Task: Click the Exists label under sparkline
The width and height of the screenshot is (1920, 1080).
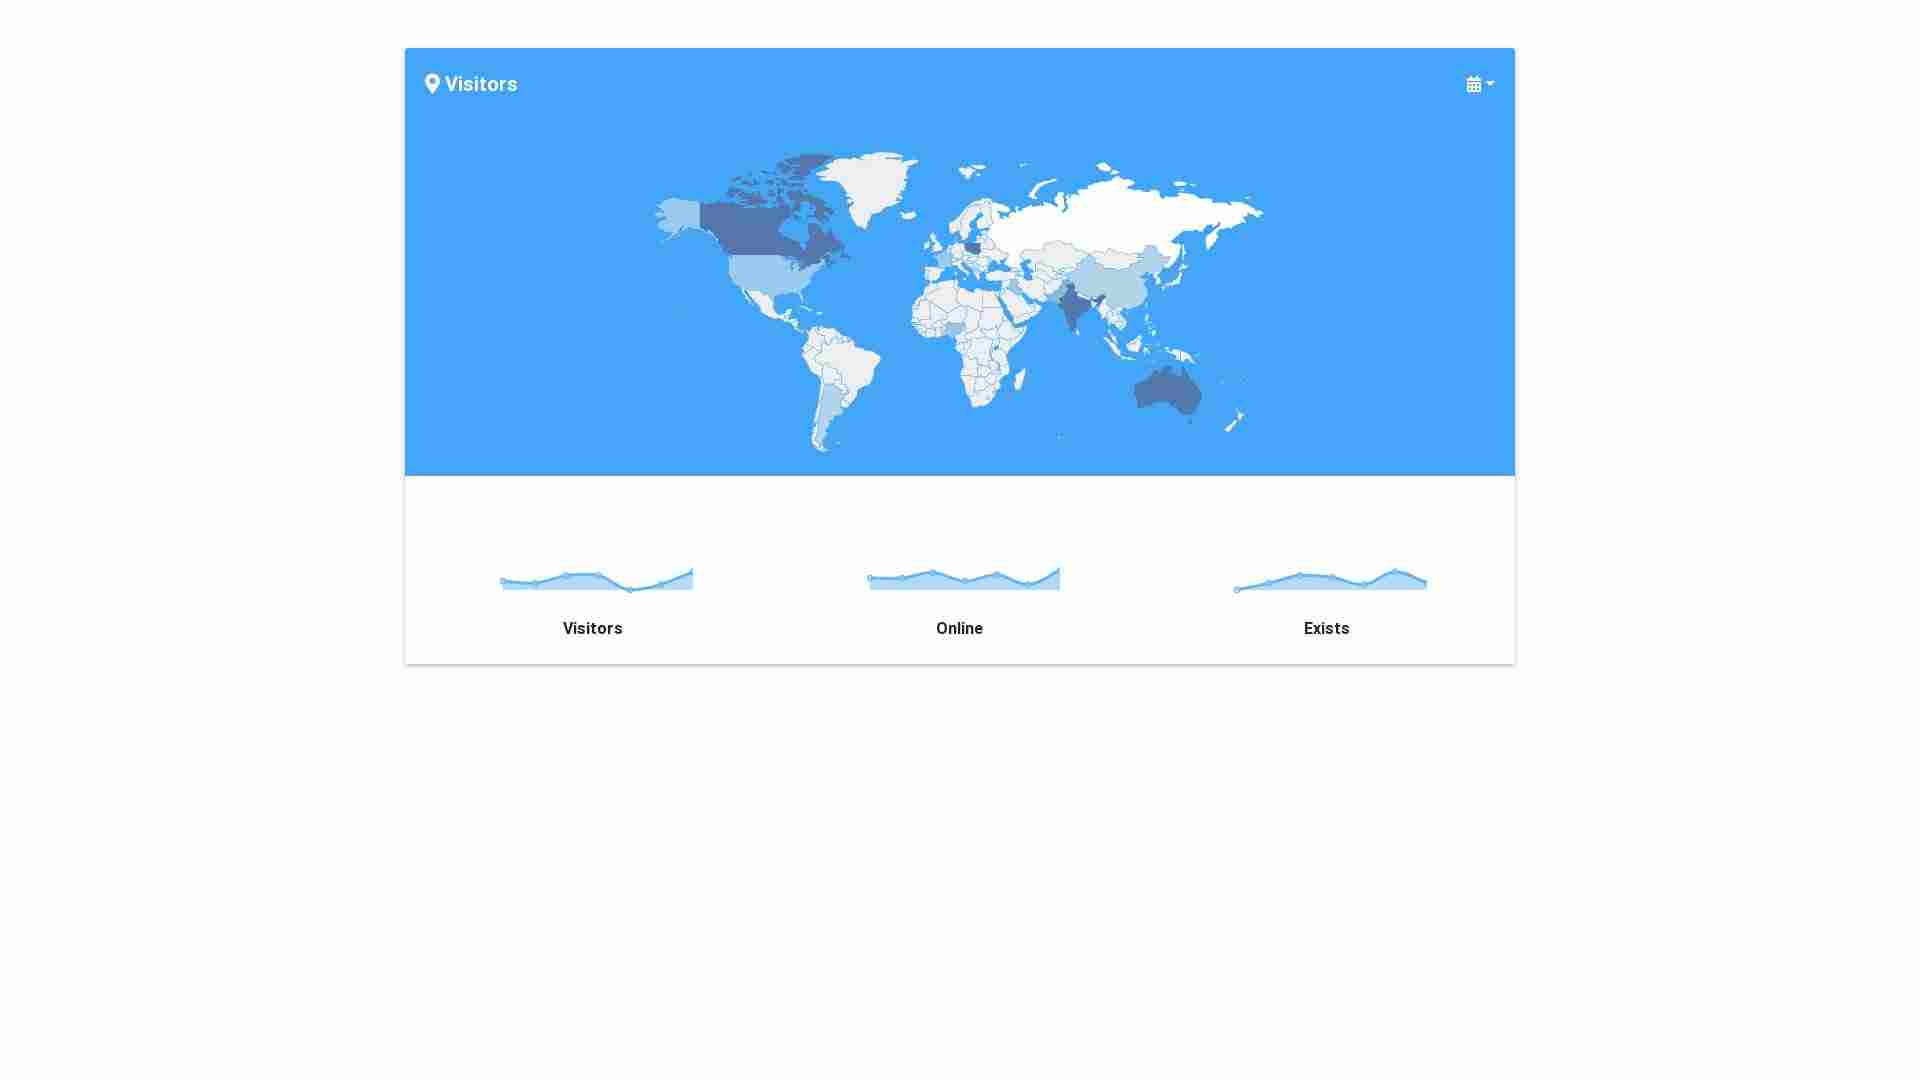Action: (1326, 628)
